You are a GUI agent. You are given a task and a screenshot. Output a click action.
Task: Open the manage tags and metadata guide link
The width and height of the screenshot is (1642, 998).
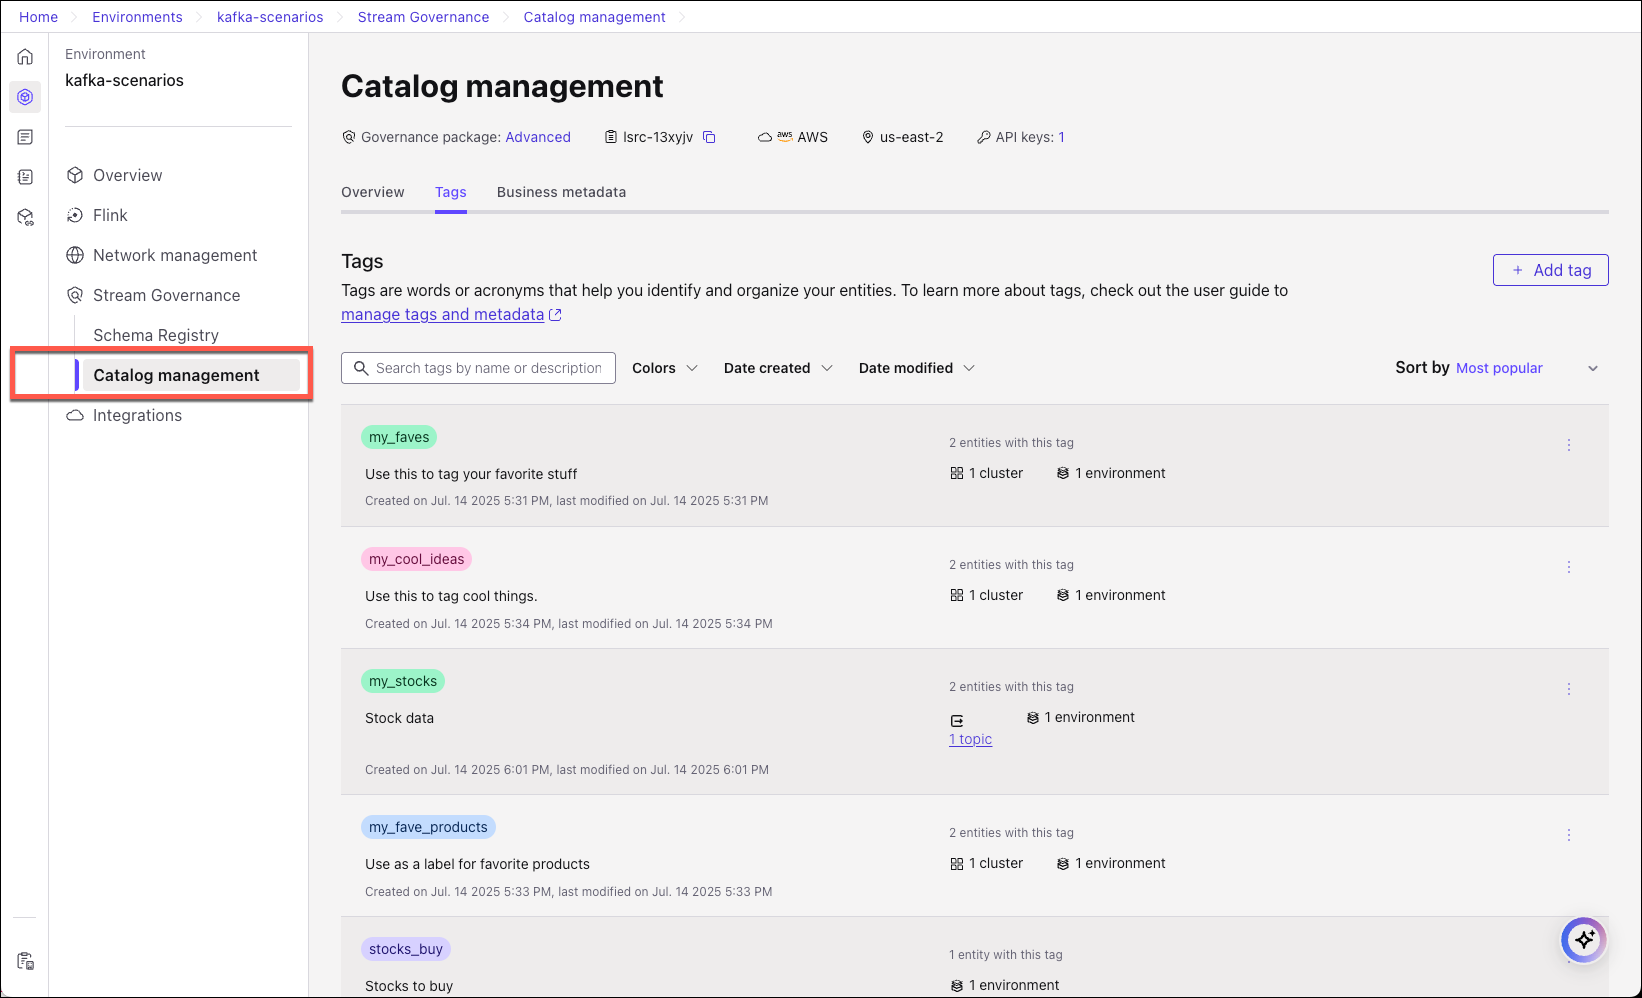tap(443, 314)
